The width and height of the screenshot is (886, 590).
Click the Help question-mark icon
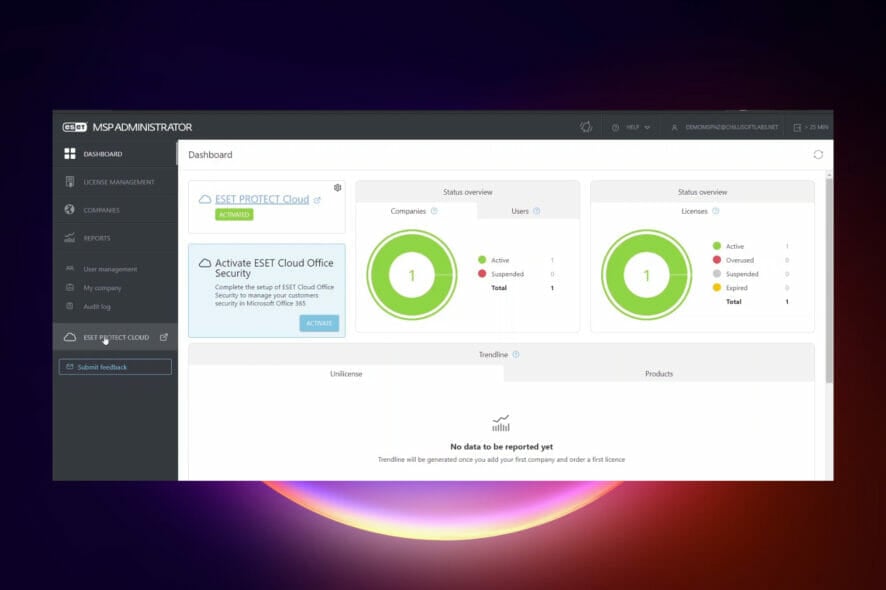coord(615,128)
